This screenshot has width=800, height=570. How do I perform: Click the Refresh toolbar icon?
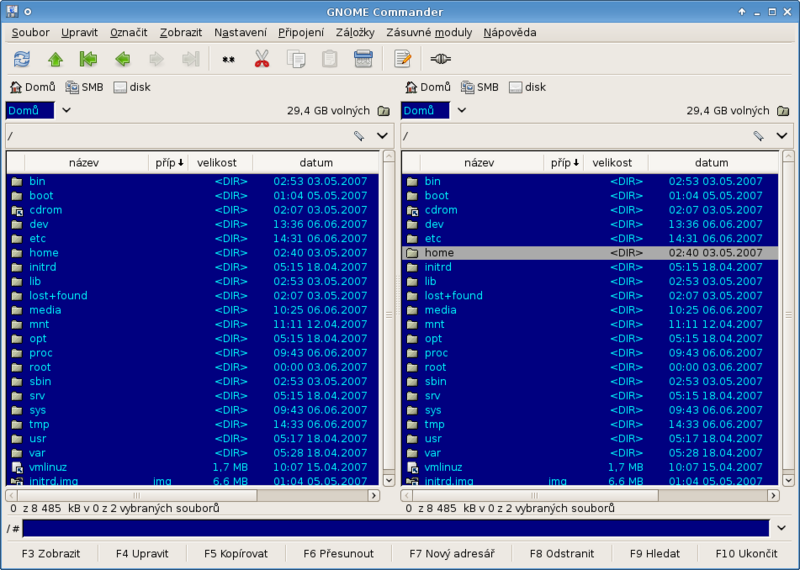[x=22, y=59]
